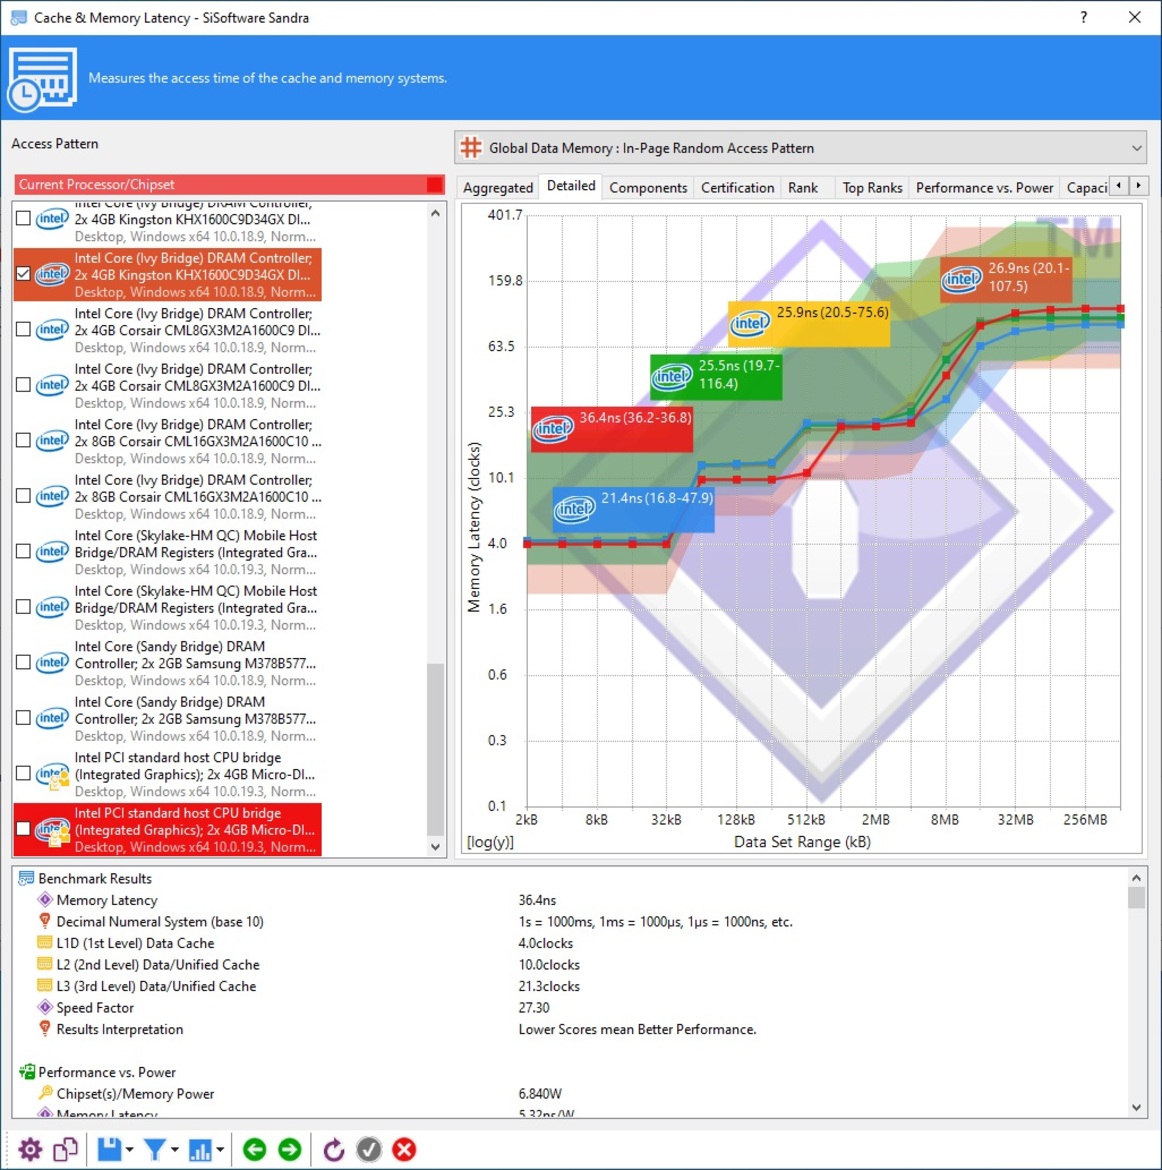Switch to the Top Ranks tab

click(872, 187)
